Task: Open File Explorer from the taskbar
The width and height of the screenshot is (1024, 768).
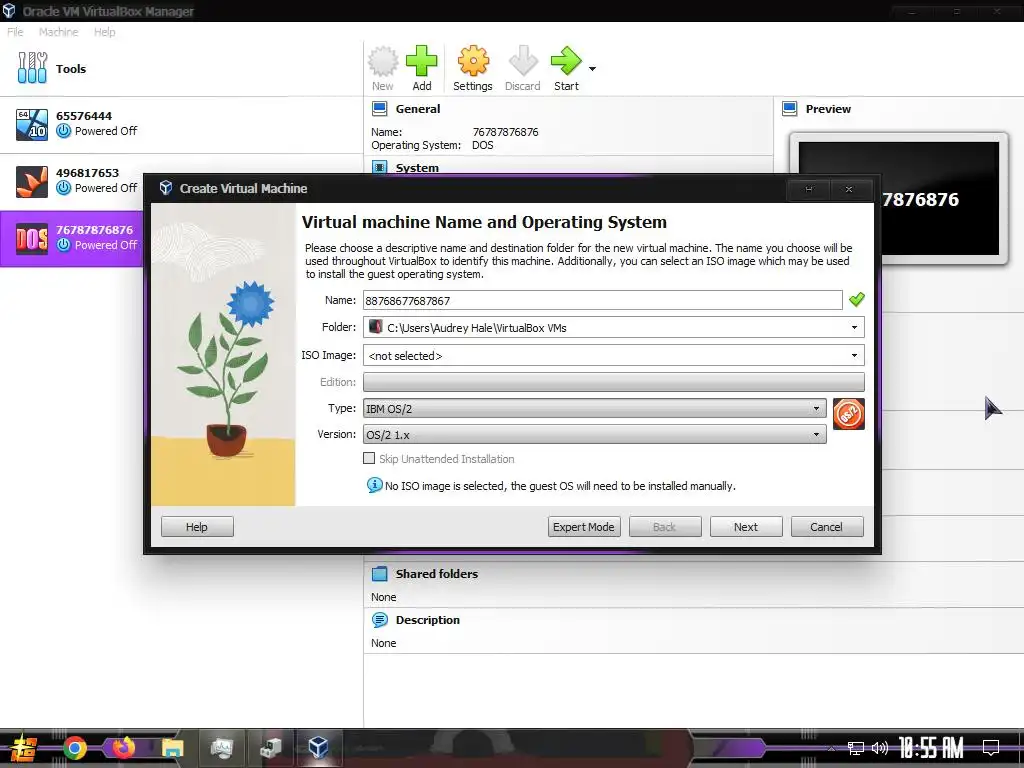Action: (x=172, y=748)
